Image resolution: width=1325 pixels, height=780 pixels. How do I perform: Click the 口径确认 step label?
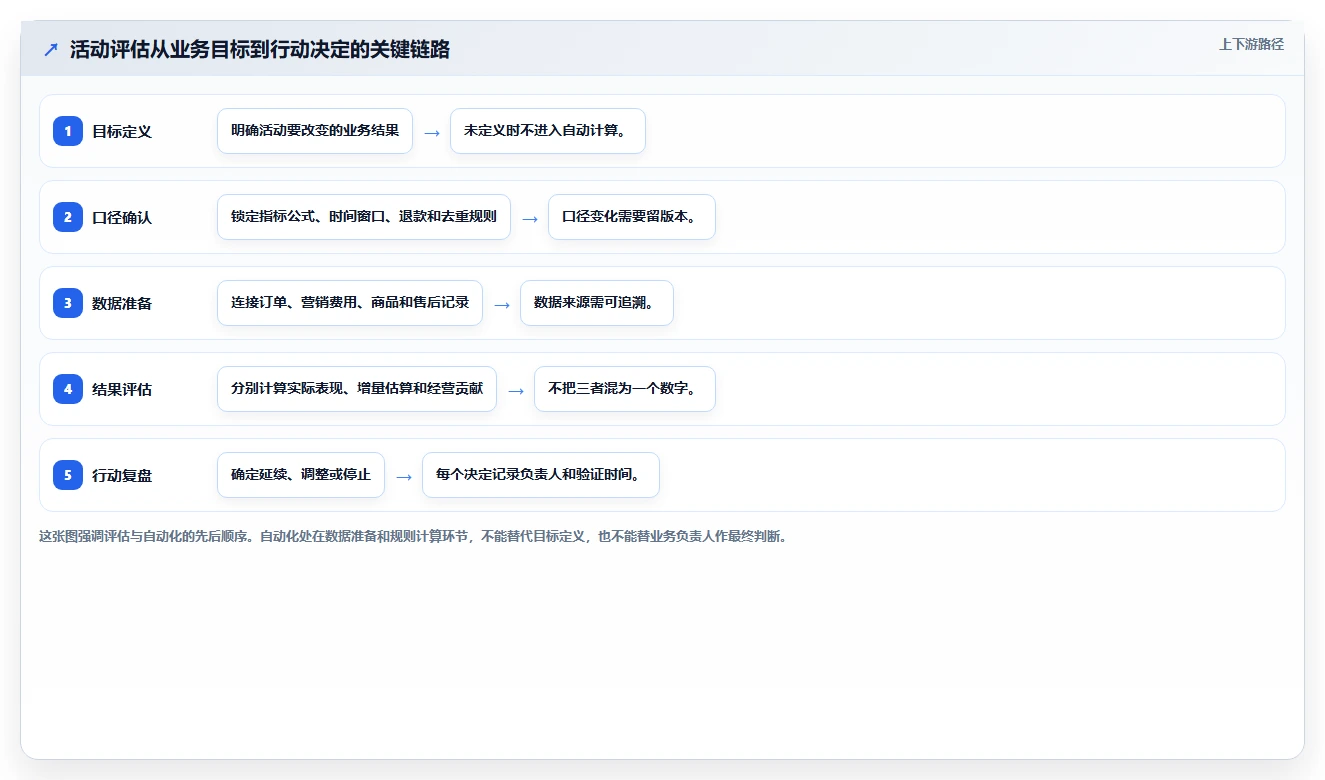[122, 217]
